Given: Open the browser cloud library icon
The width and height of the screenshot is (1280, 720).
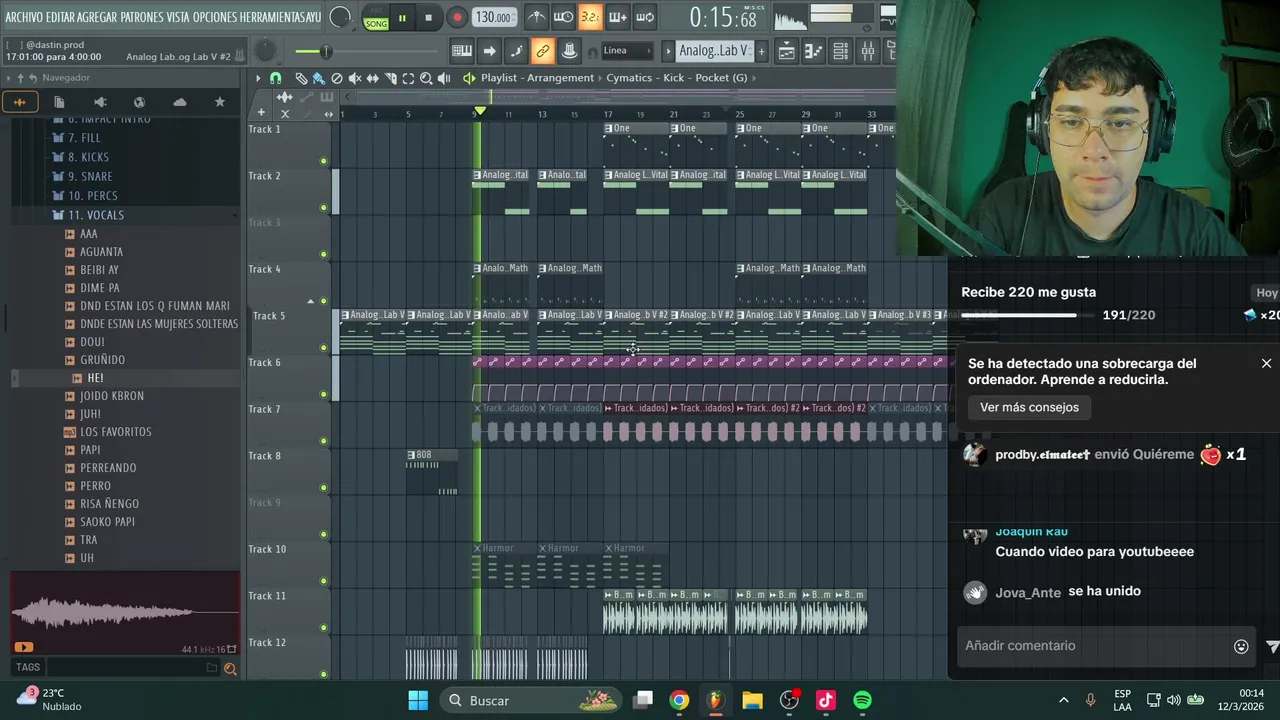Looking at the screenshot, I should pos(179,102).
